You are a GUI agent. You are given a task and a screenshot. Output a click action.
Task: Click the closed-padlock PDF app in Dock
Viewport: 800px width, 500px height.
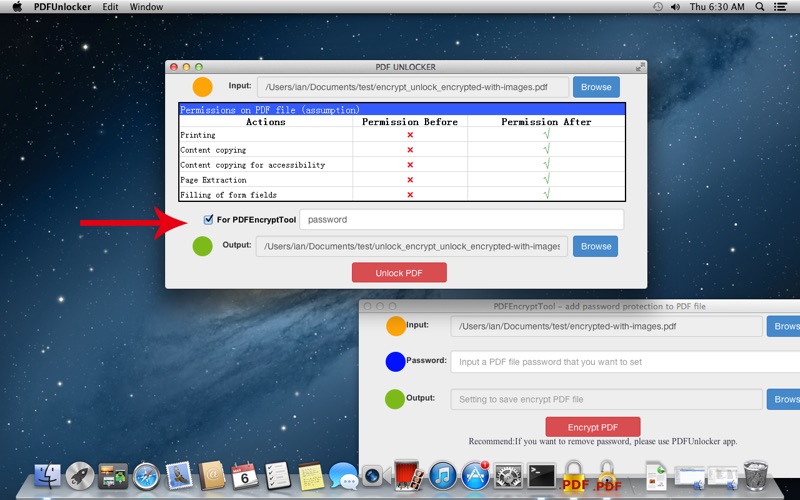[574, 475]
